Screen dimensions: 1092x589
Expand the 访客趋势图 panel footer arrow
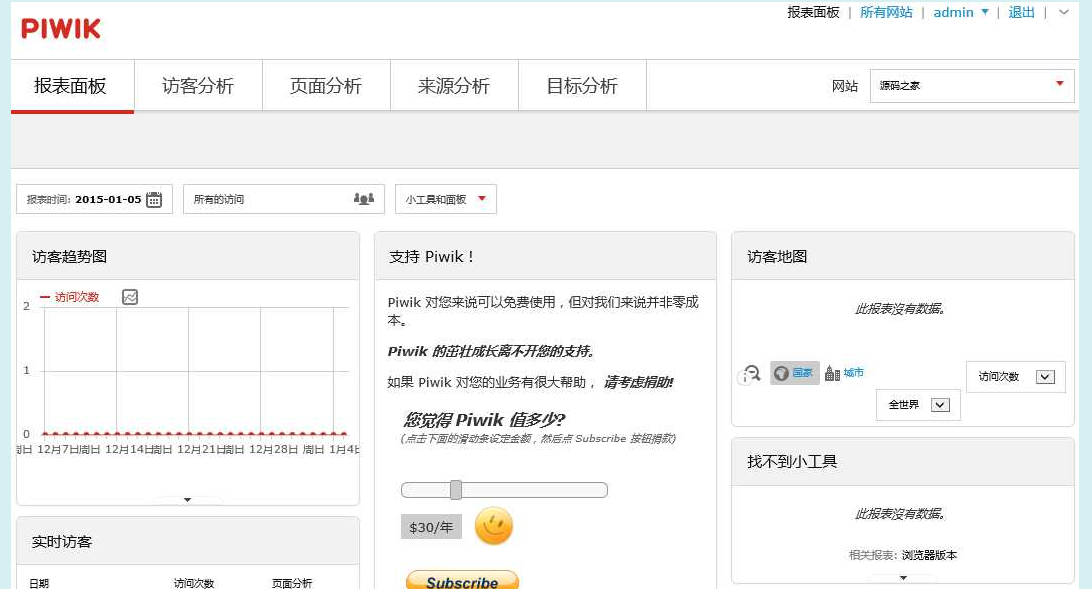[x=187, y=499]
